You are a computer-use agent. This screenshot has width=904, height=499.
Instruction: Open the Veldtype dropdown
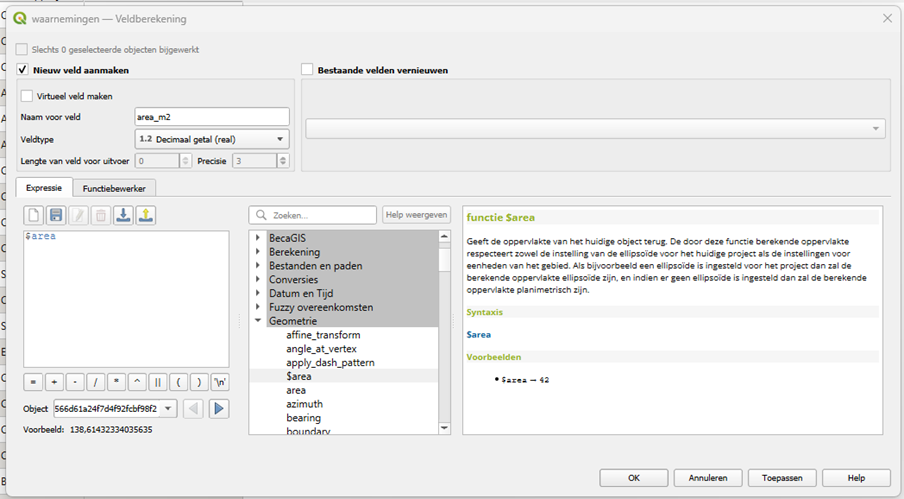tap(211, 139)
